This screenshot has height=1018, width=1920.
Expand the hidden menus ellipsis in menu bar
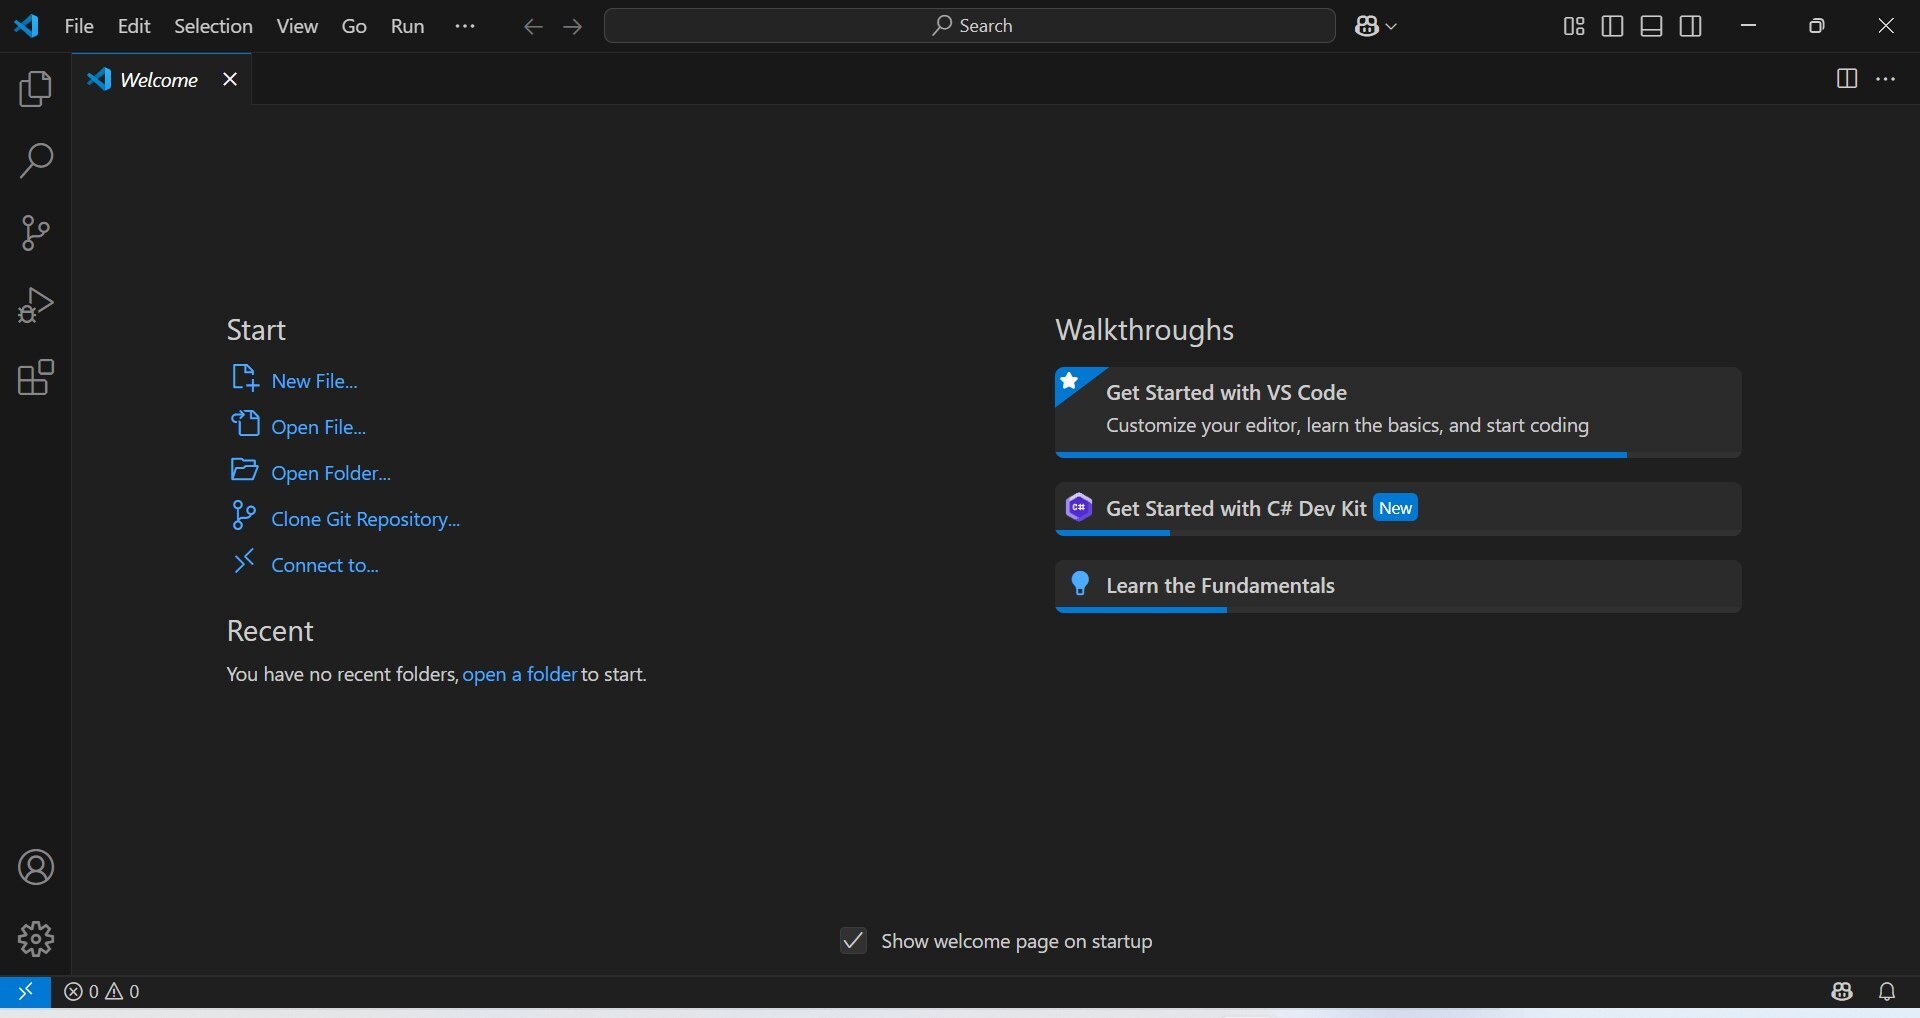[x=465, y=27]
